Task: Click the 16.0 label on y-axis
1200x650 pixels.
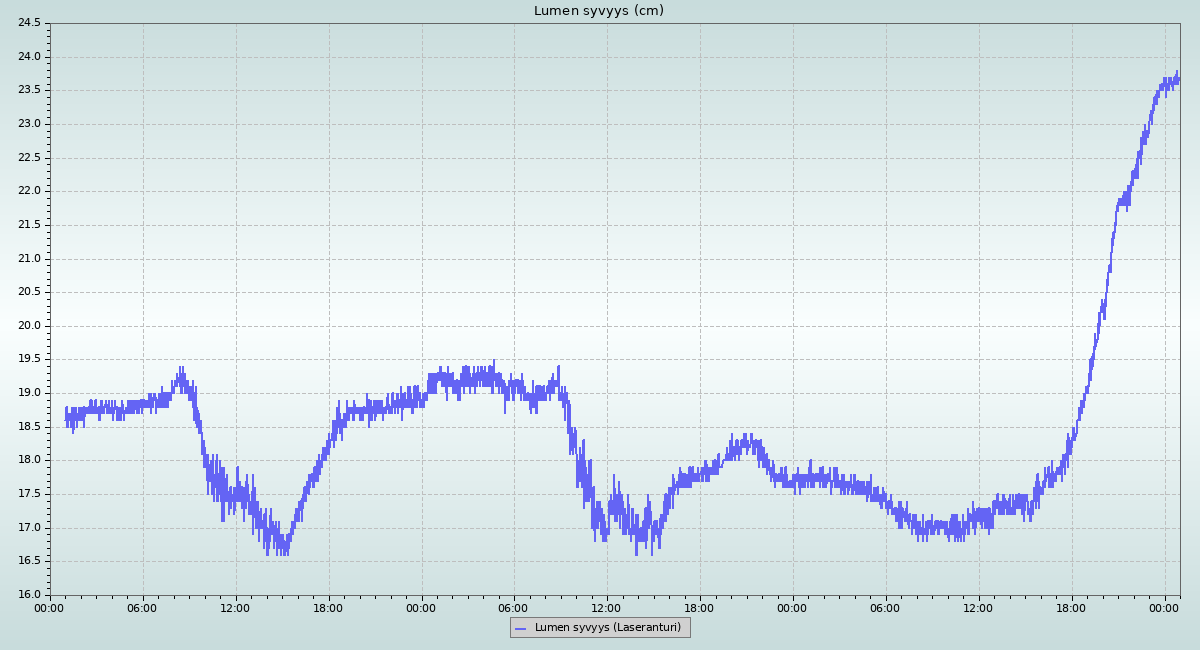Action: tap(30, 595)
